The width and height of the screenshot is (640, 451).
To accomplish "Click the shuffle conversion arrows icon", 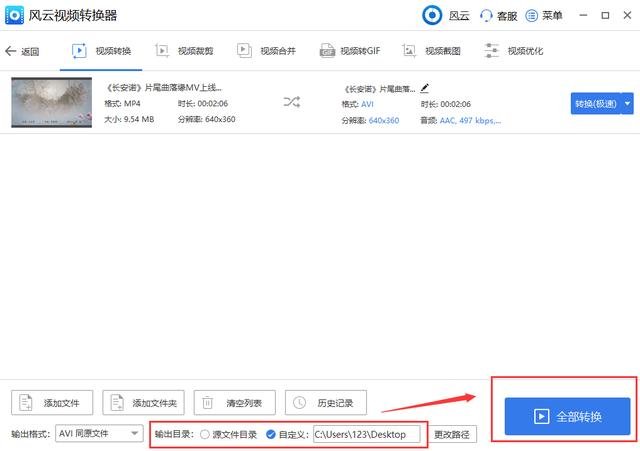I will (x=292, y=102).
